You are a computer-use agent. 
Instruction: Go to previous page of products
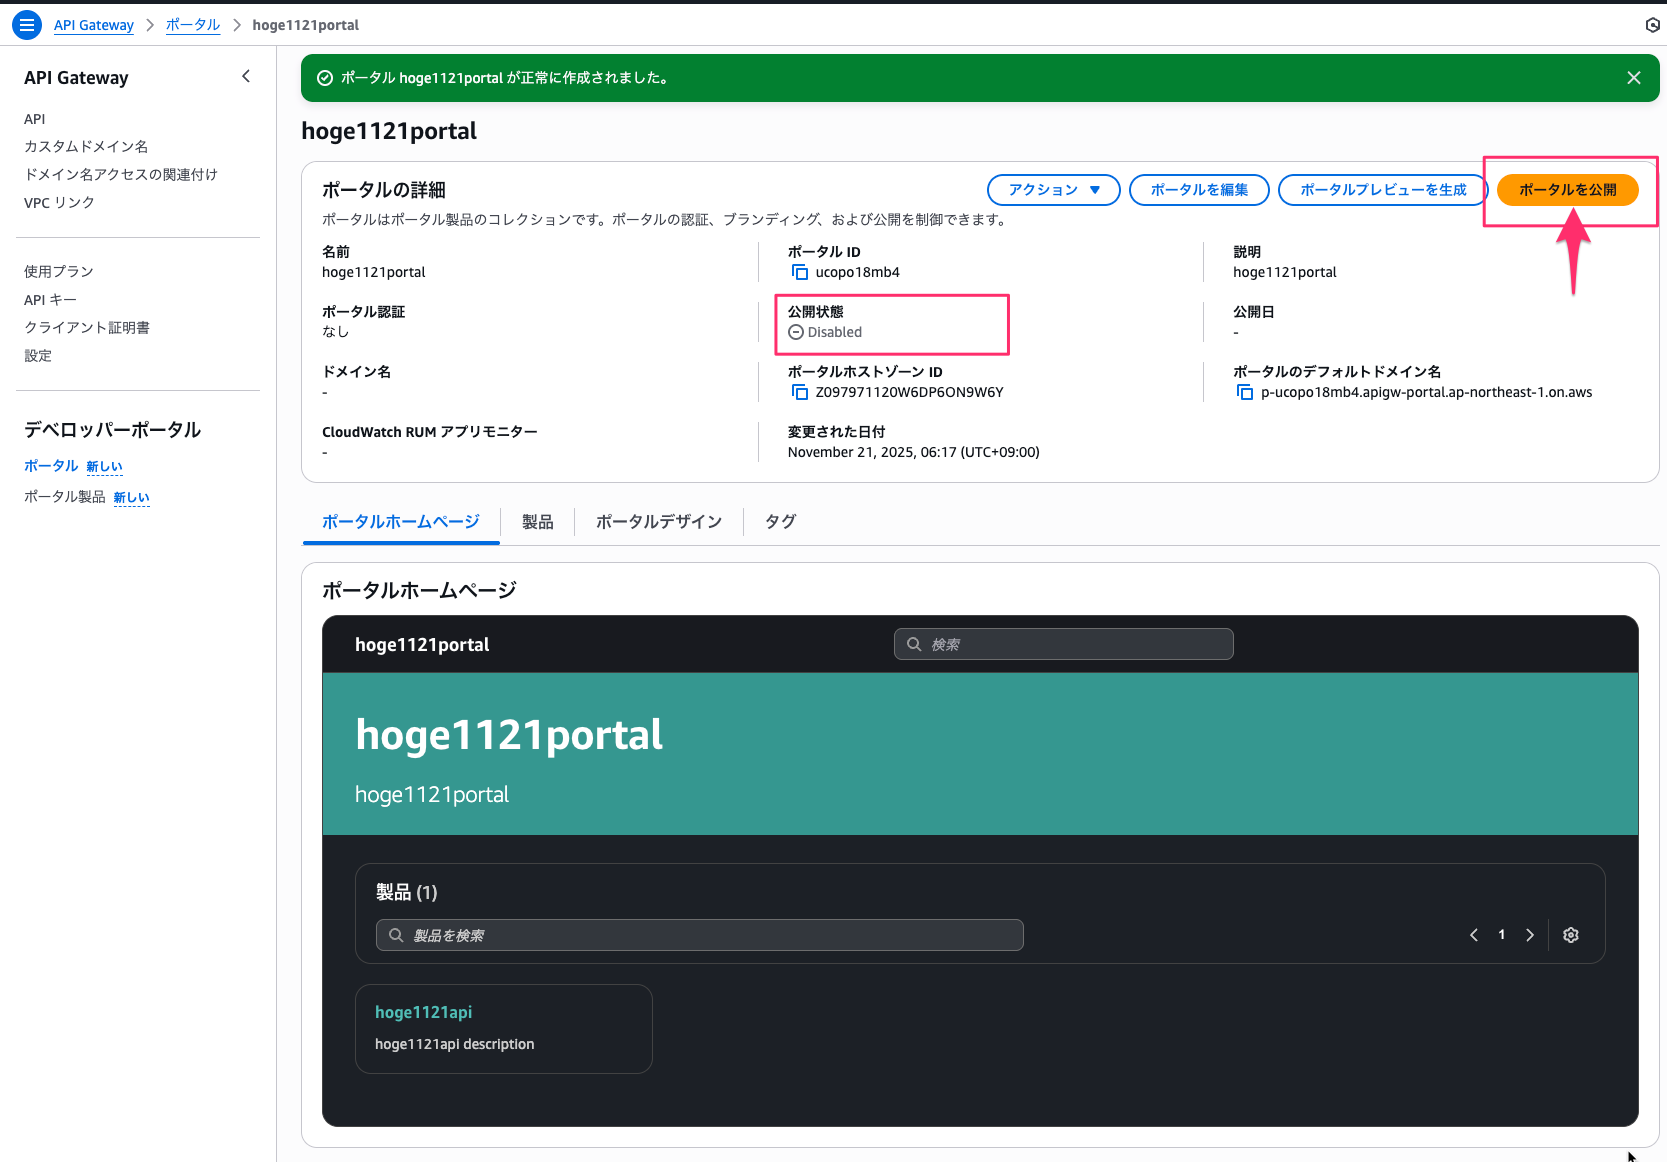1473,935
